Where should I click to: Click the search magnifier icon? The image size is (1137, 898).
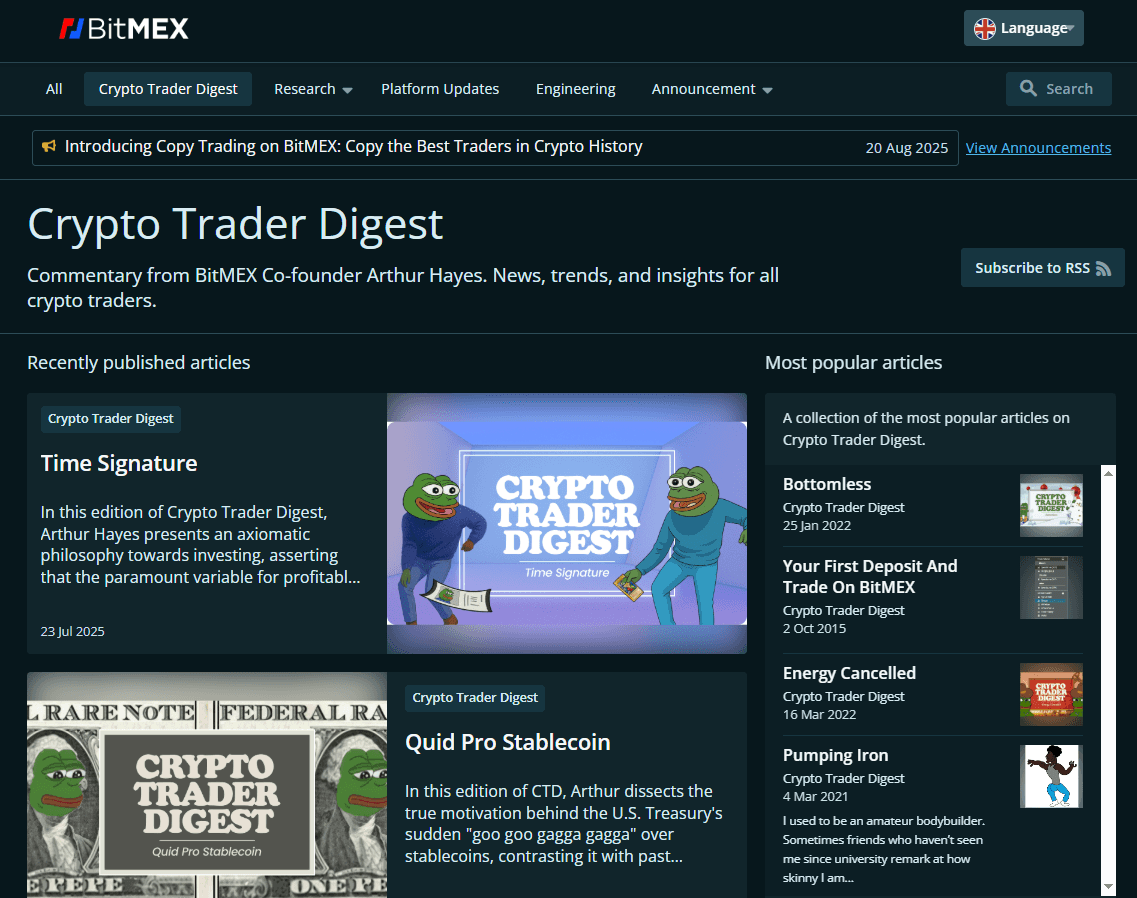1028,88
